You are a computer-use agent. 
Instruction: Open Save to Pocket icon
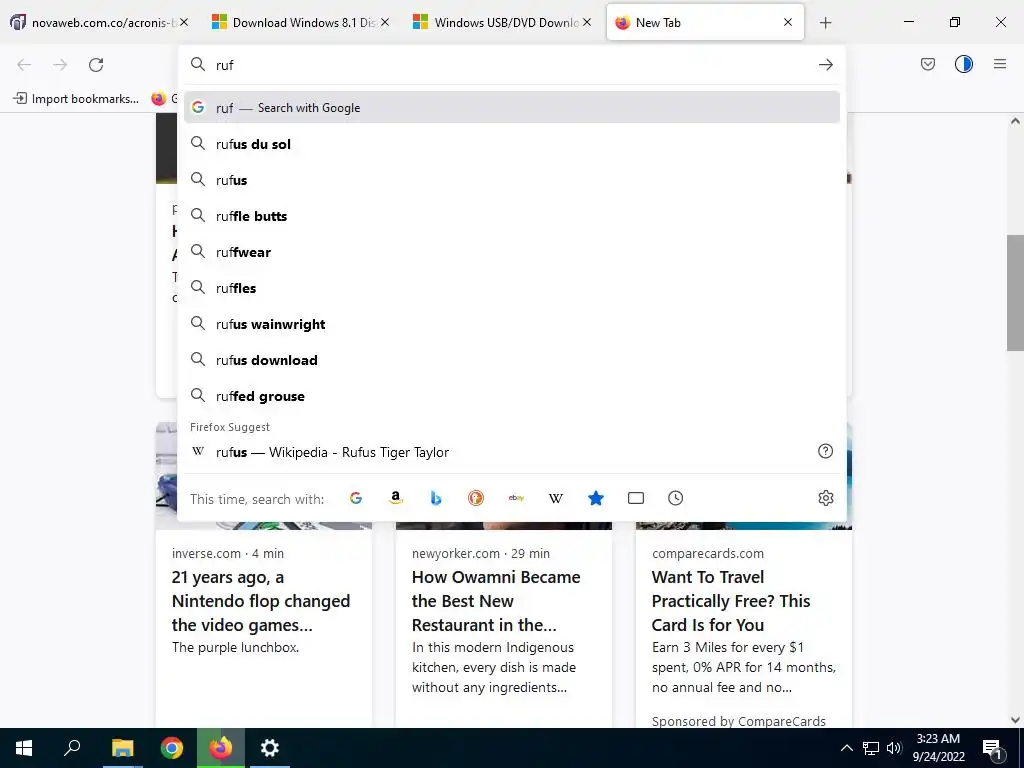tap(927, 64)
